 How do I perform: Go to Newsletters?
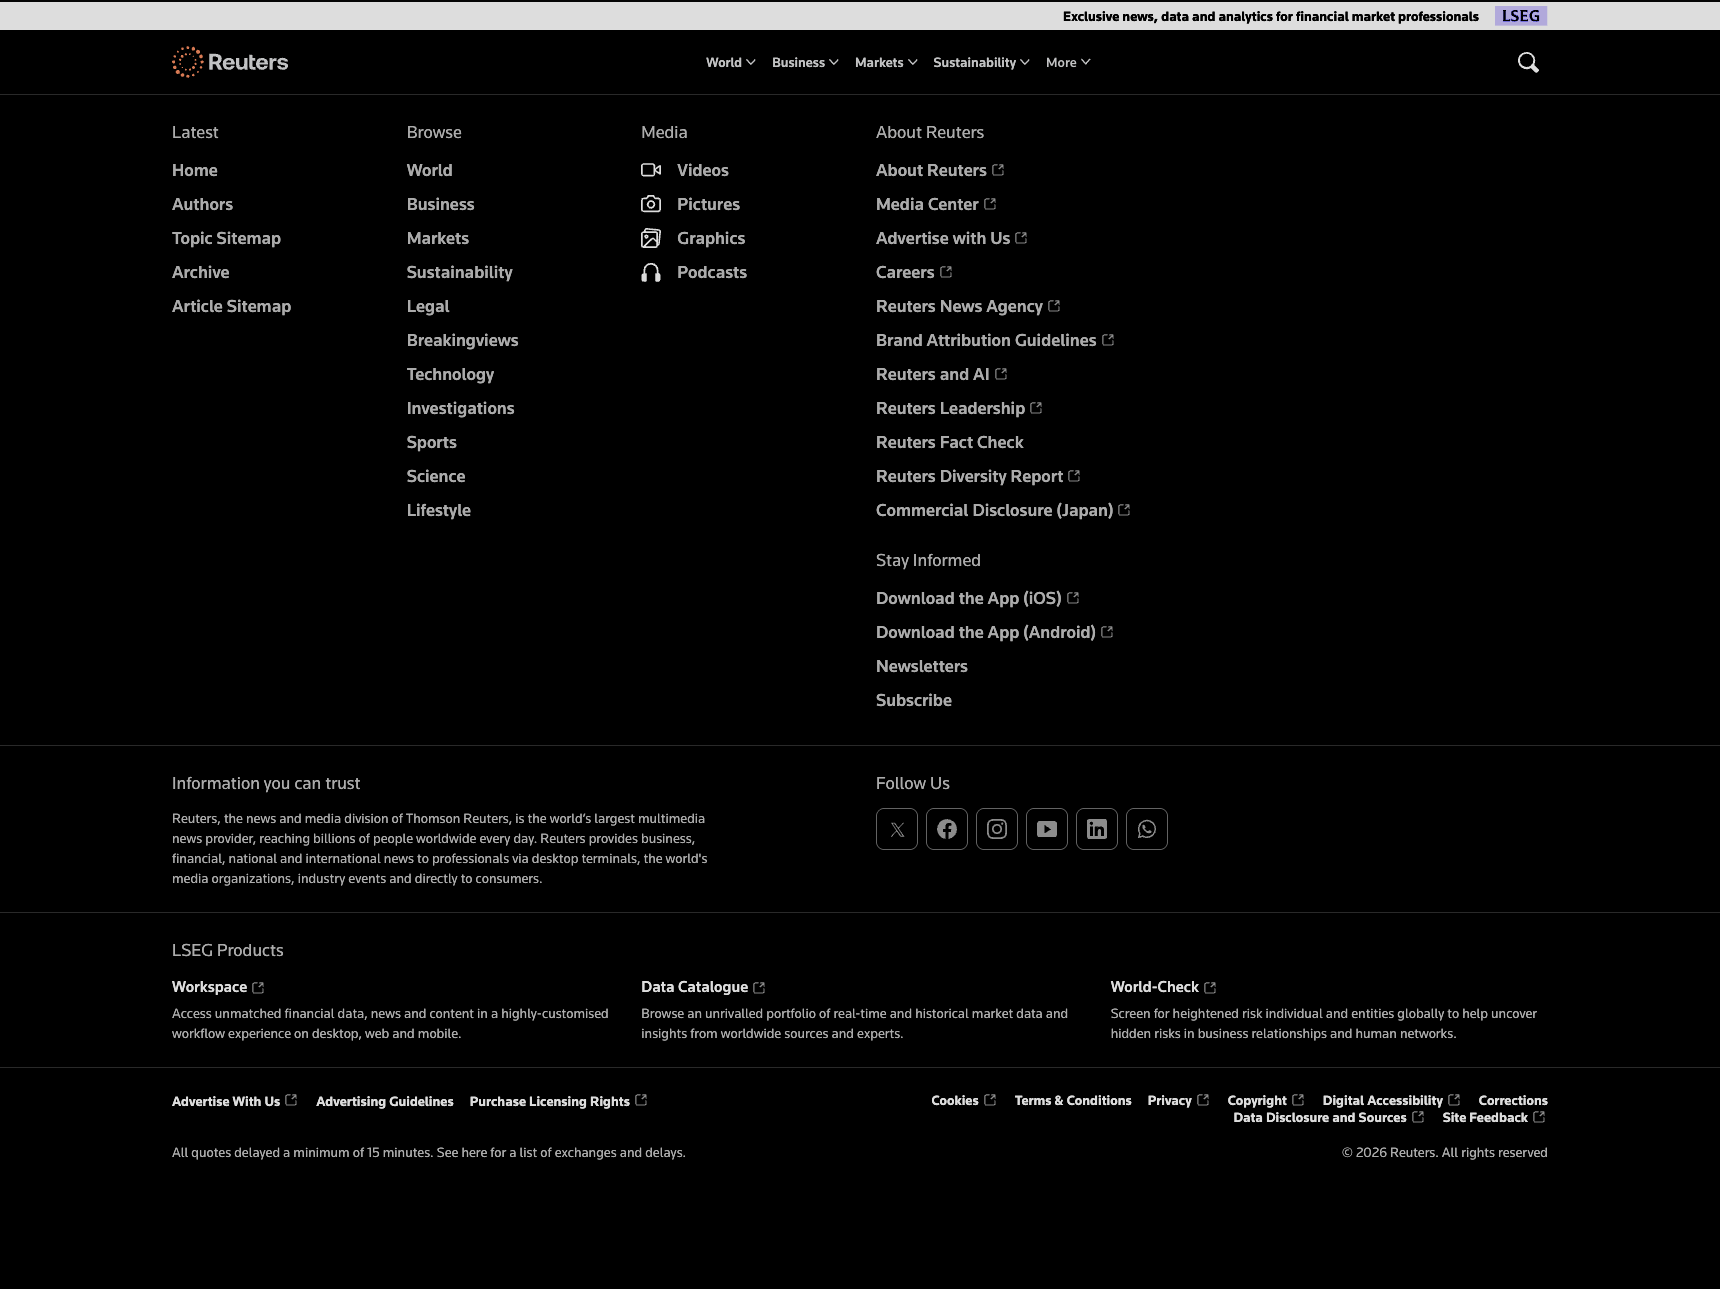click(922, 666)
